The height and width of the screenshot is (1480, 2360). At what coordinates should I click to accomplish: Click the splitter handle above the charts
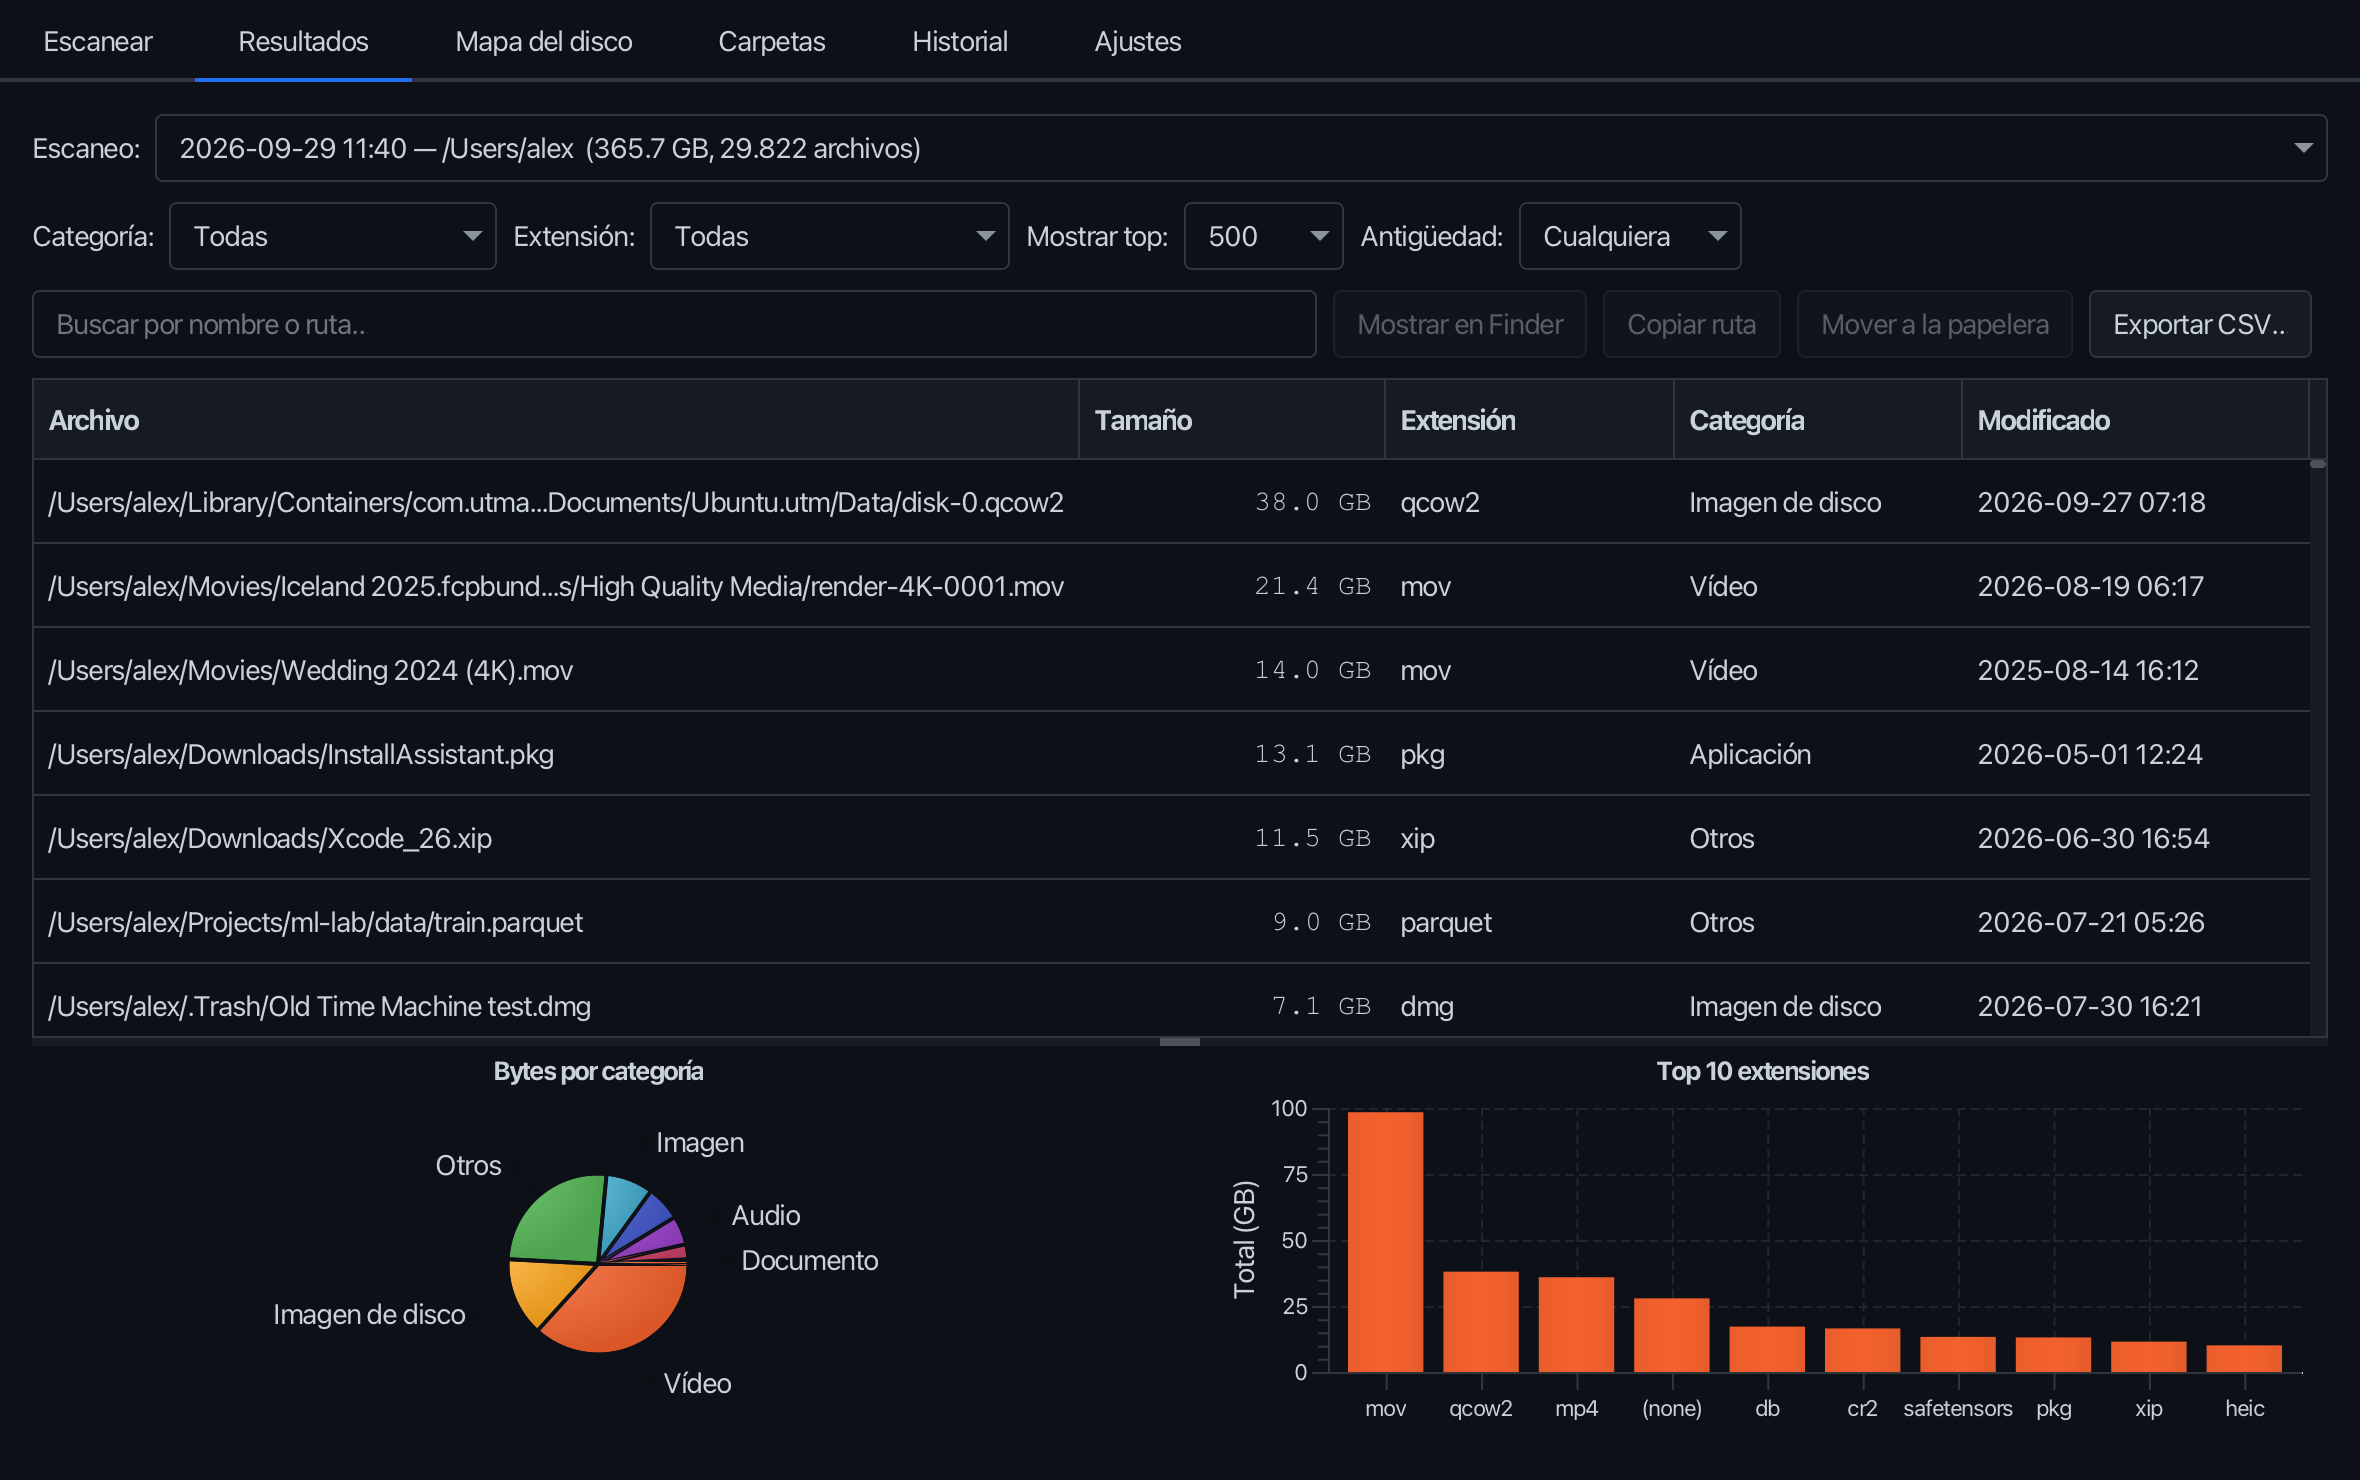point(1180,1042)
